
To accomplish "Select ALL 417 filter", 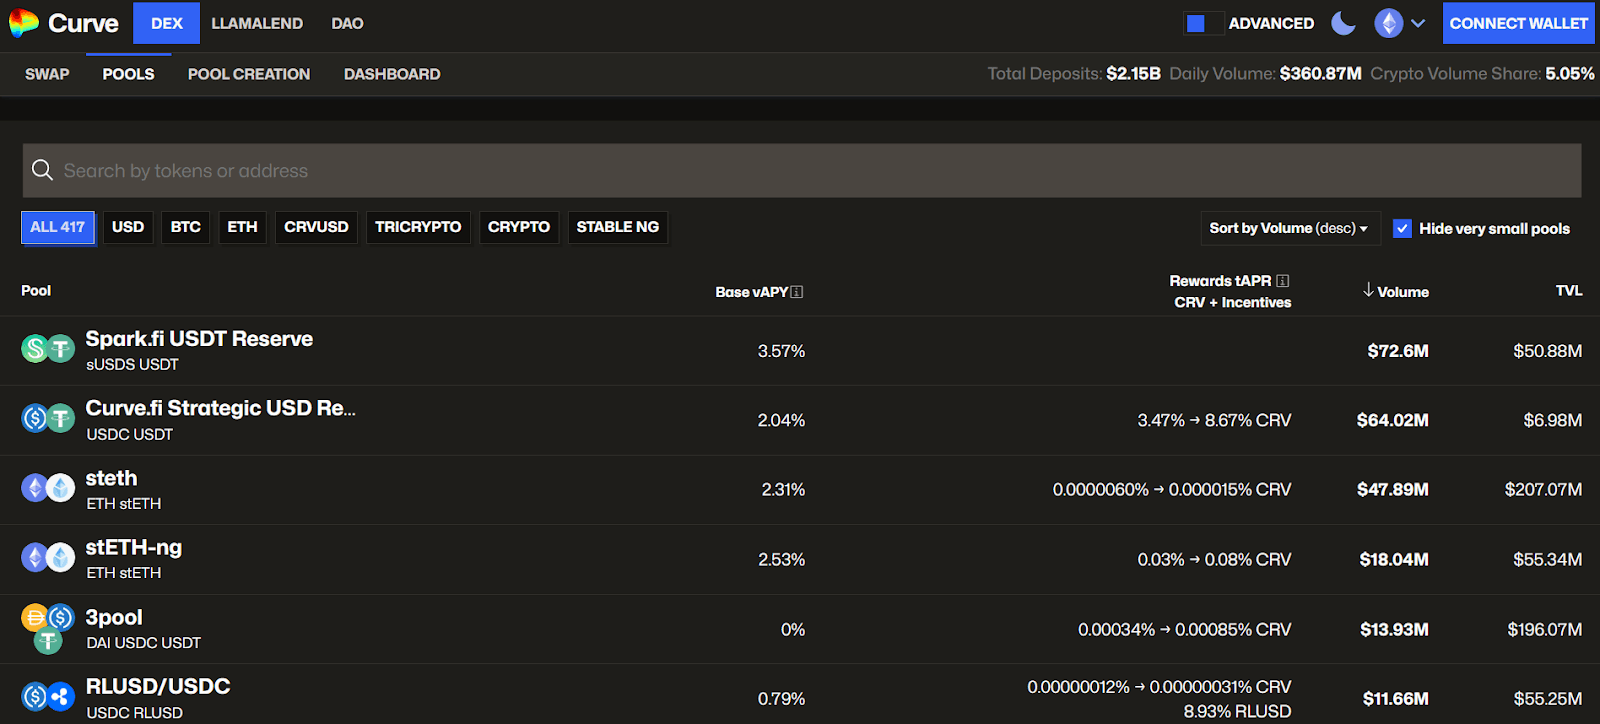I will pyautogui.click(x=58, y=227).
